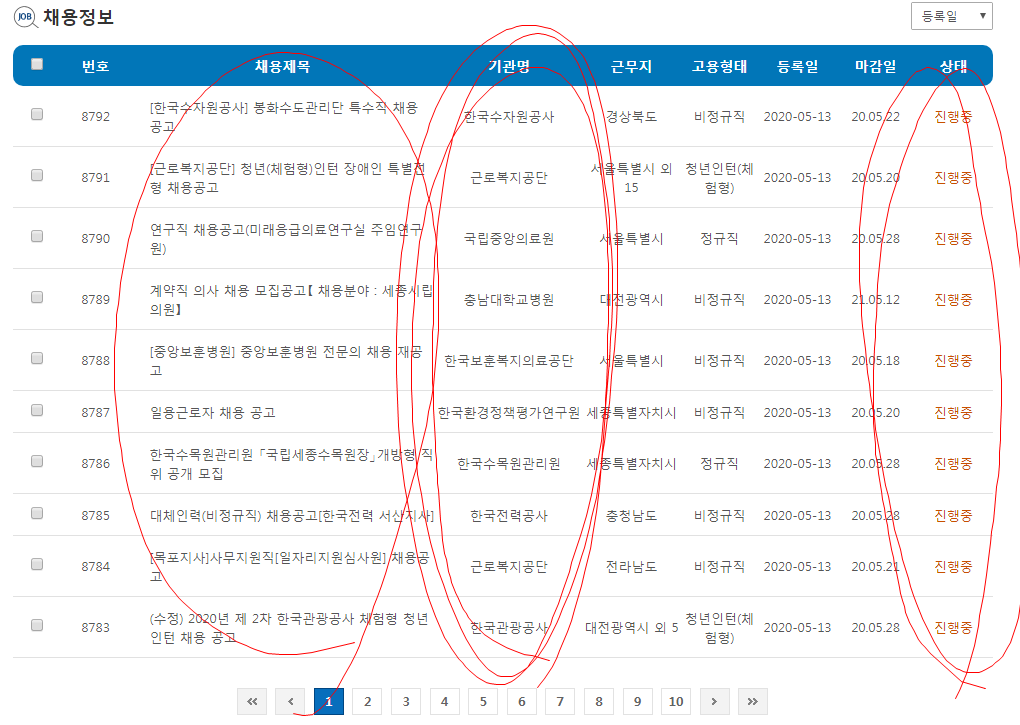Open 근로복지공단 청년인턴 장애인 특별전형 공고

point(287,178)
